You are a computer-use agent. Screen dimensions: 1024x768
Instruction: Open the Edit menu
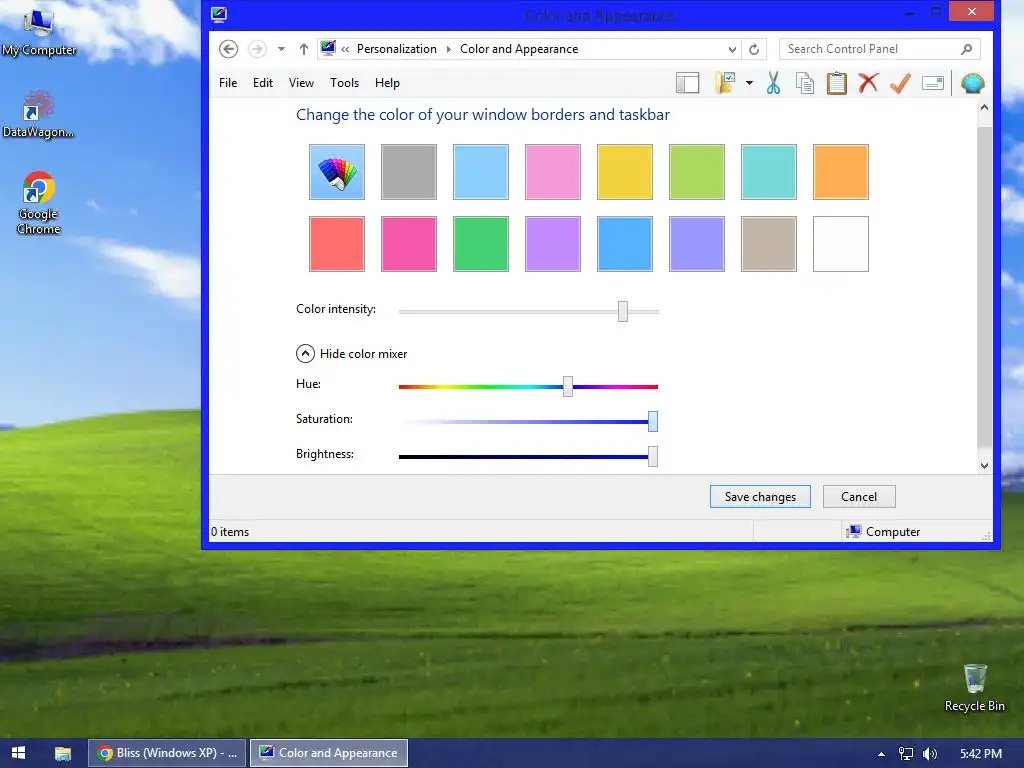point(263,83)
